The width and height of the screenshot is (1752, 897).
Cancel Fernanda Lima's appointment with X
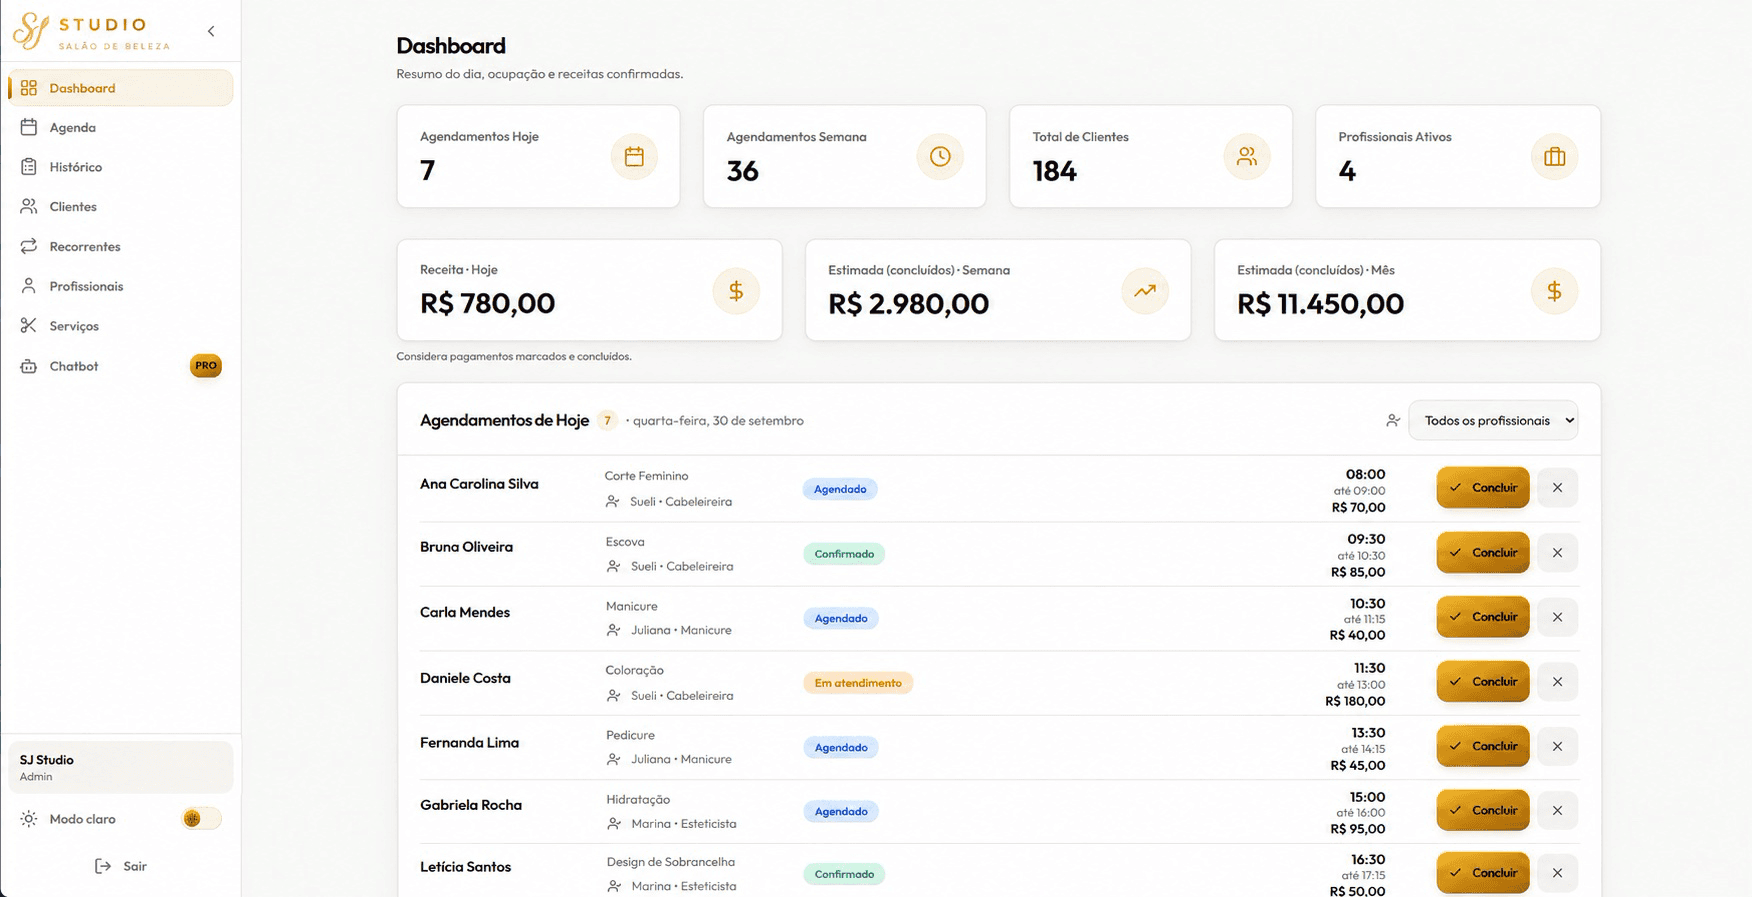tap(1557, 746)
